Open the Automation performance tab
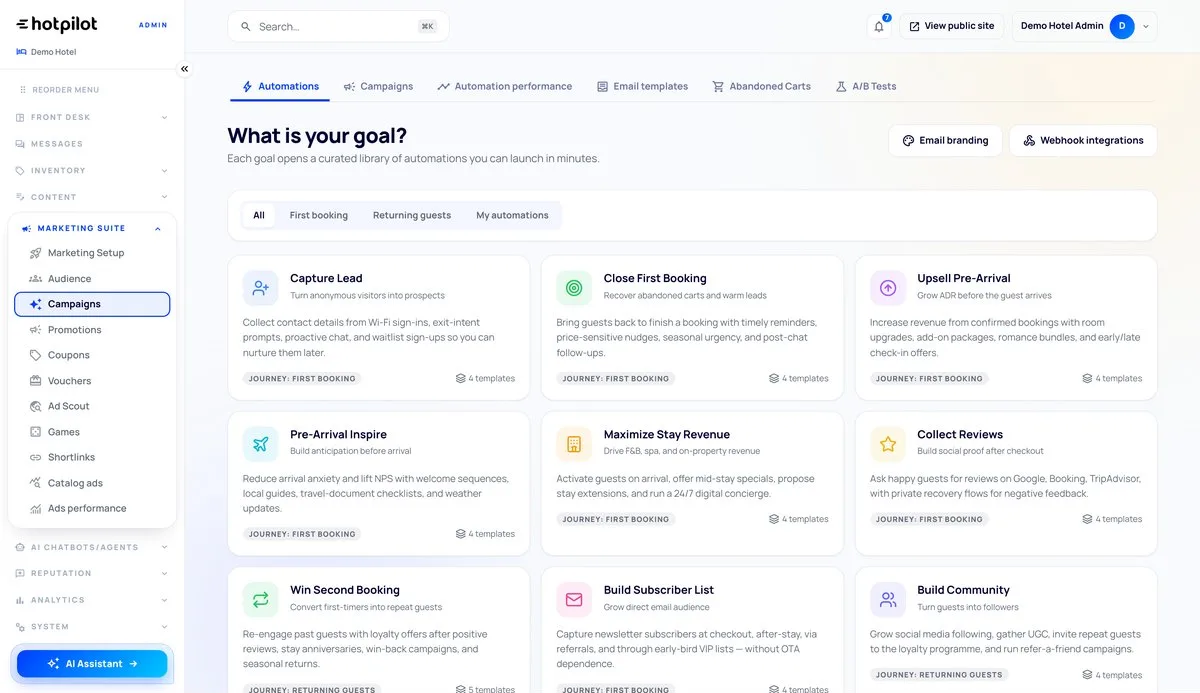1200x693 pixels. (504, 86)
